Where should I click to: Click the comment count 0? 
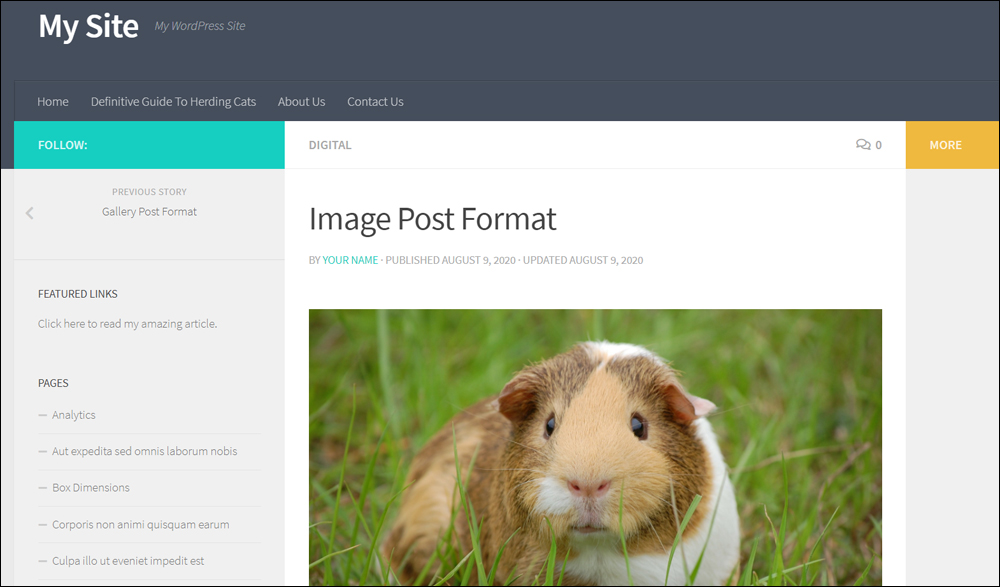point(878,145)
